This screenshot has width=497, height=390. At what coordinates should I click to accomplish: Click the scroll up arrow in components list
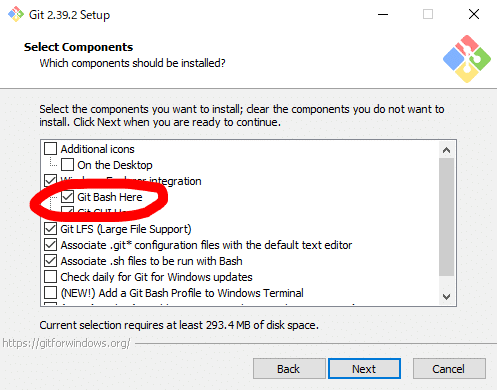point(446,150)
